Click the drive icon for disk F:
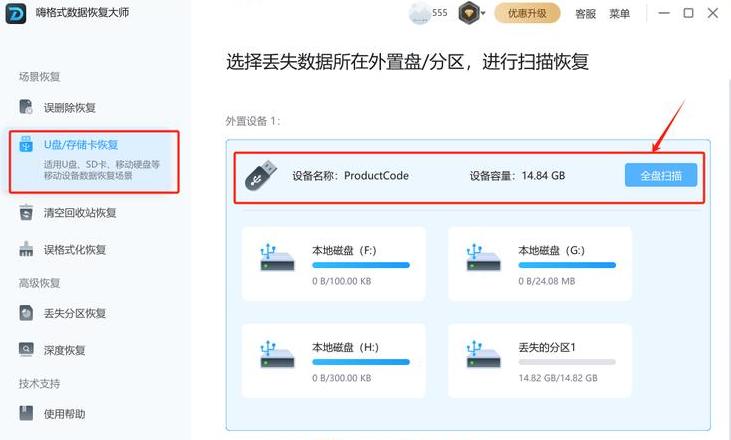The image size is (731, 440). [277, 257]
